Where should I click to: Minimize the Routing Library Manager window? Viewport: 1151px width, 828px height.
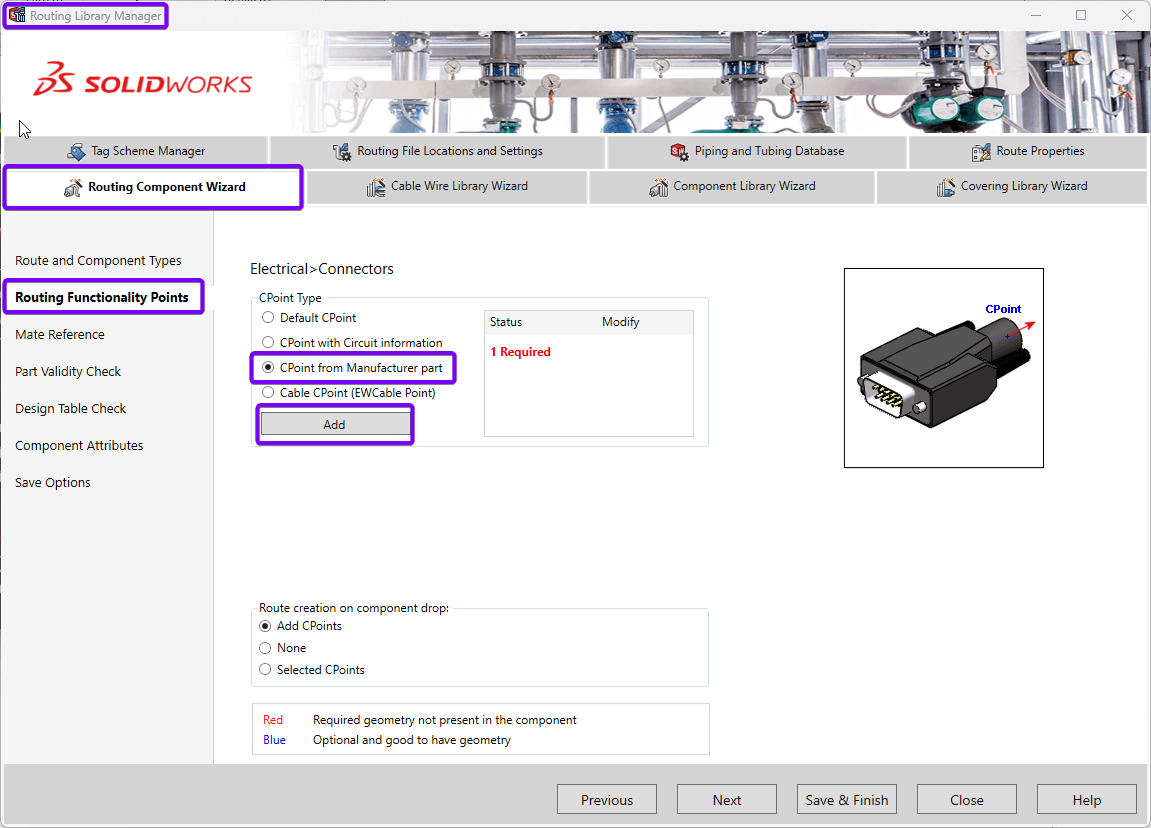(1036, 15)
